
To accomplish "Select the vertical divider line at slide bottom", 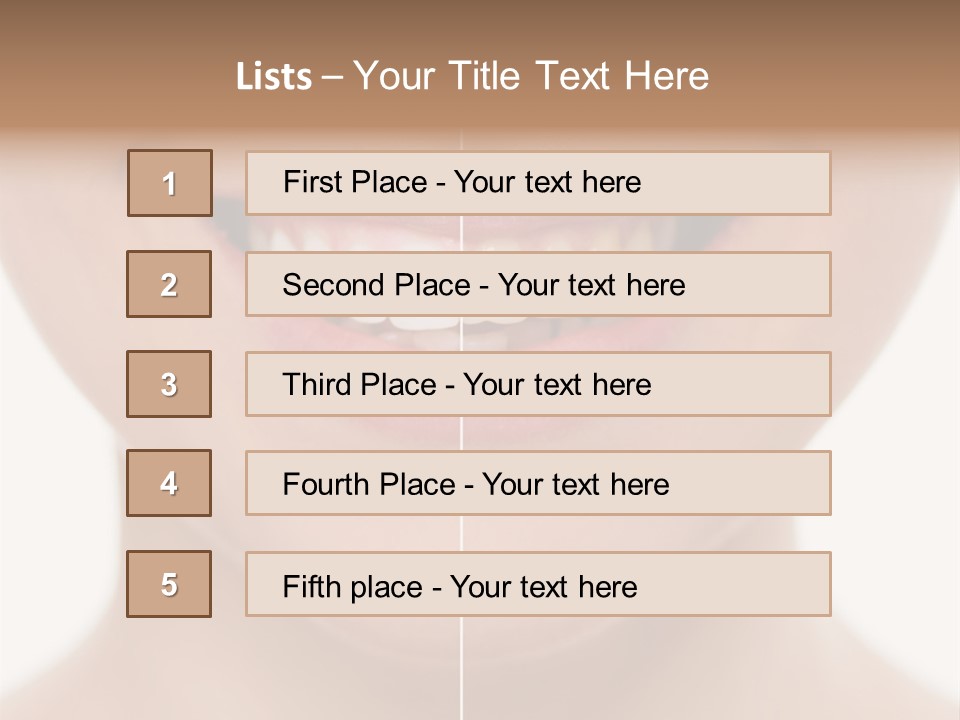I will click(461, 669).
